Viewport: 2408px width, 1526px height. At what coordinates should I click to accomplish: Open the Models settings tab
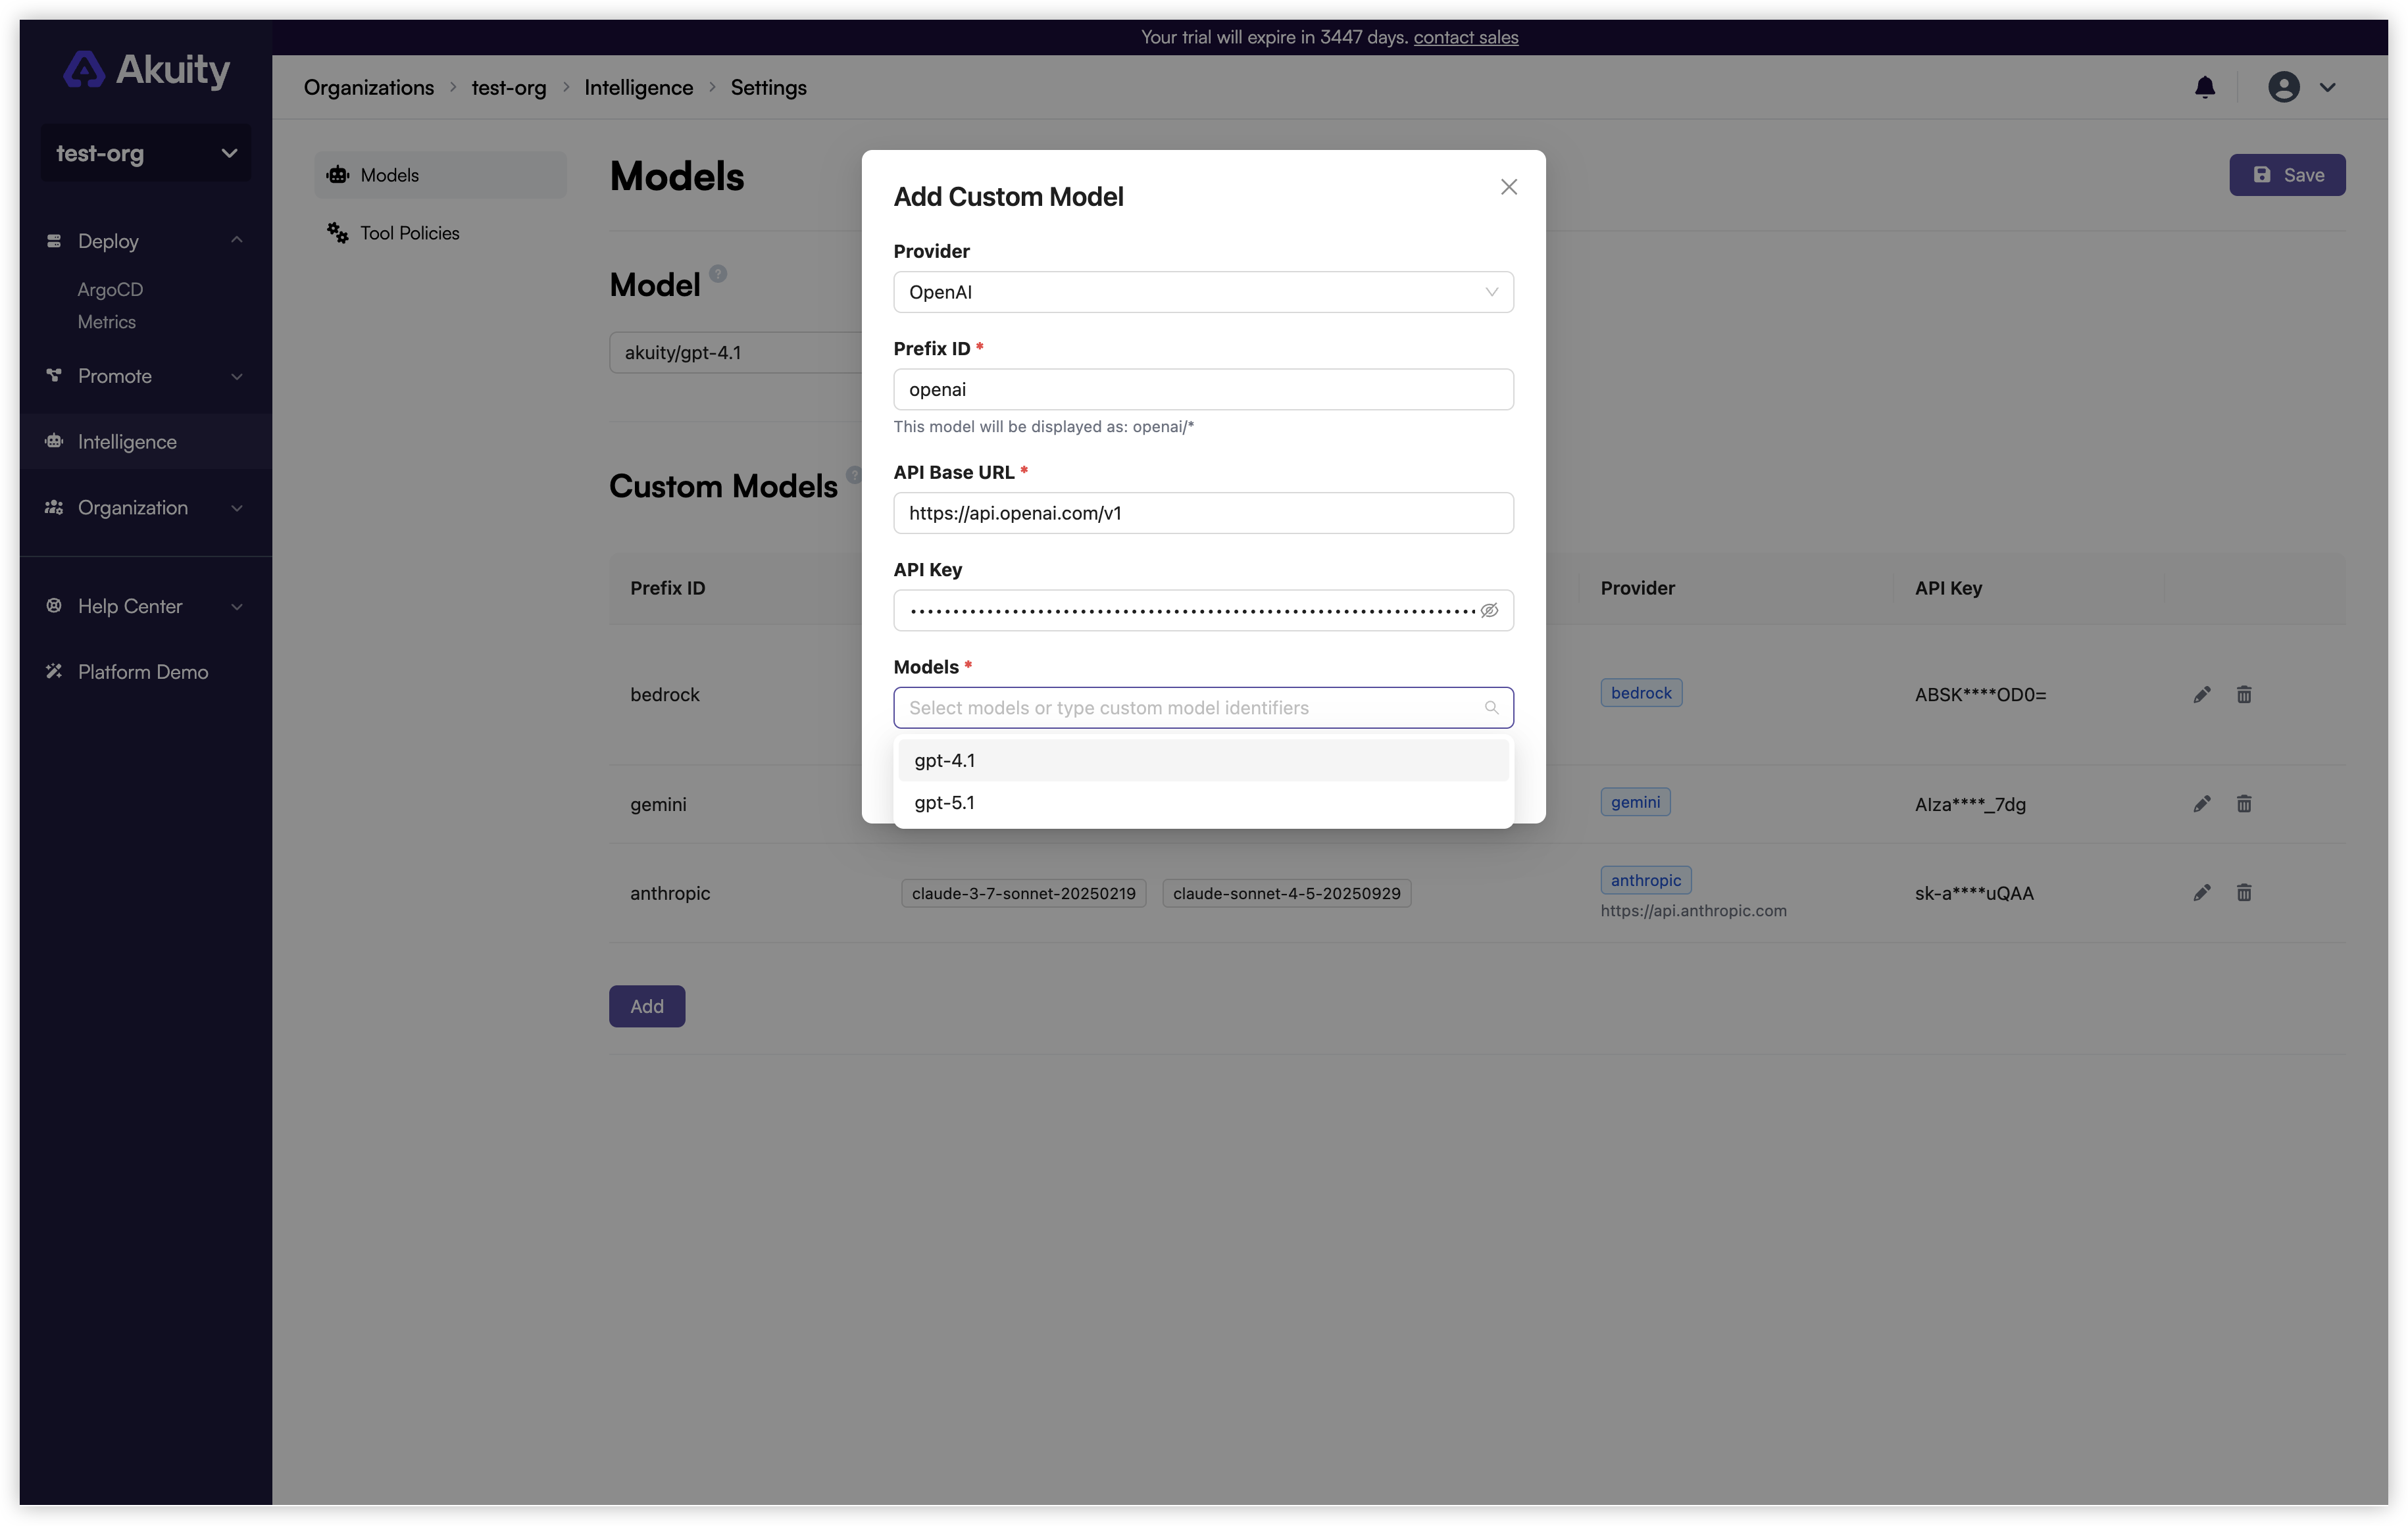[440, 175]
